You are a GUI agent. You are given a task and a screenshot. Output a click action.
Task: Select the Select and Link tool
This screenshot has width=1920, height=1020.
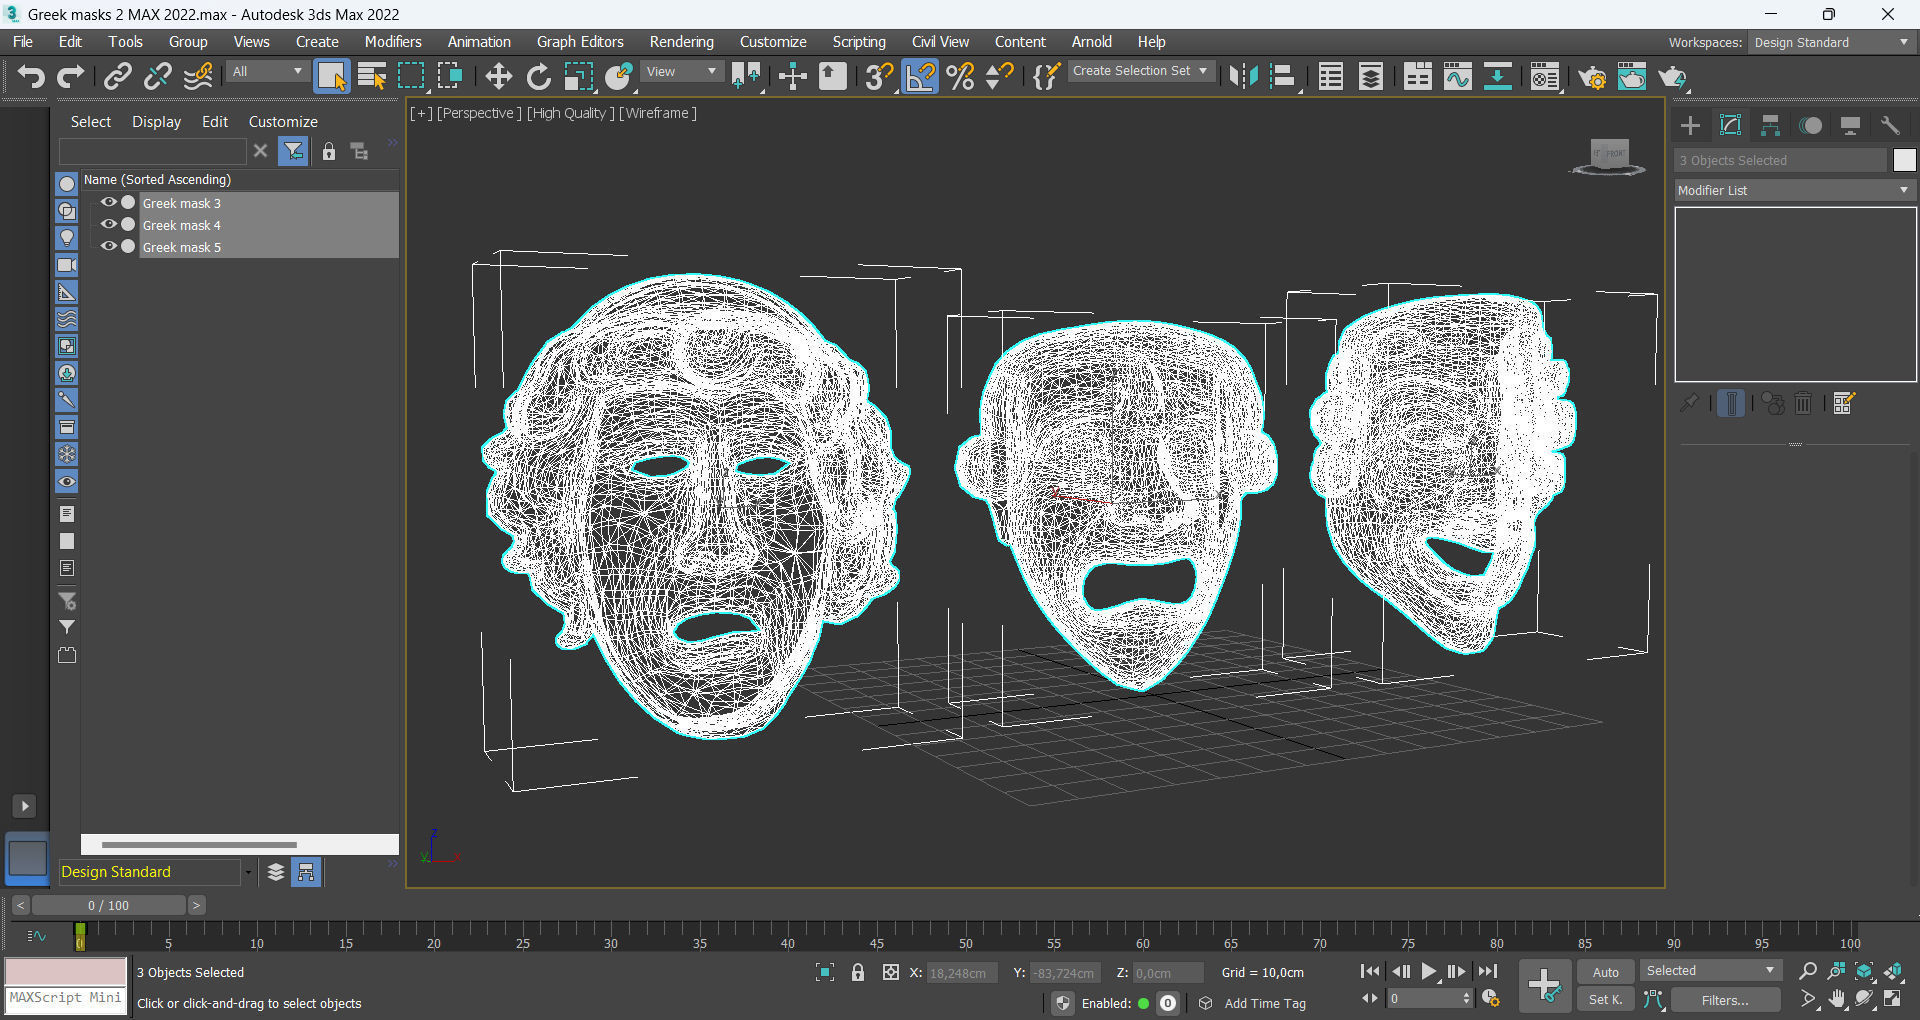[118, 77]
